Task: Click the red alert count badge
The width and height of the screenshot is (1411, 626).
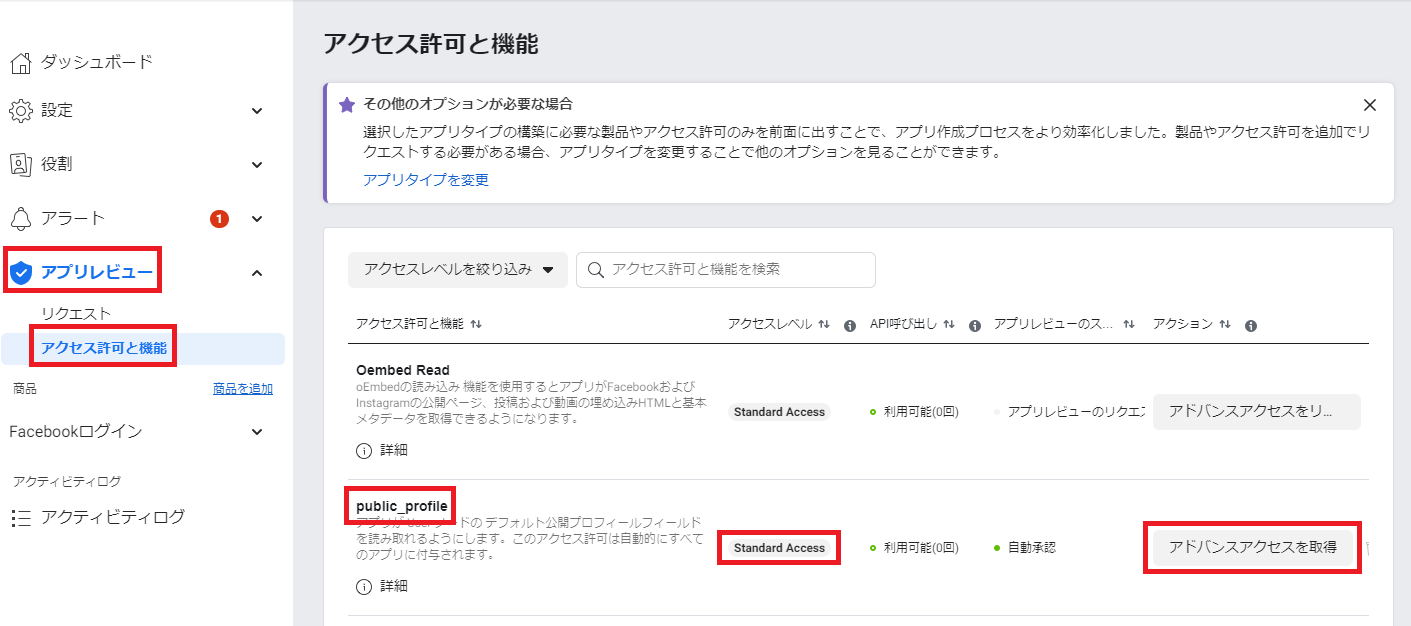Action: (219, 218)
